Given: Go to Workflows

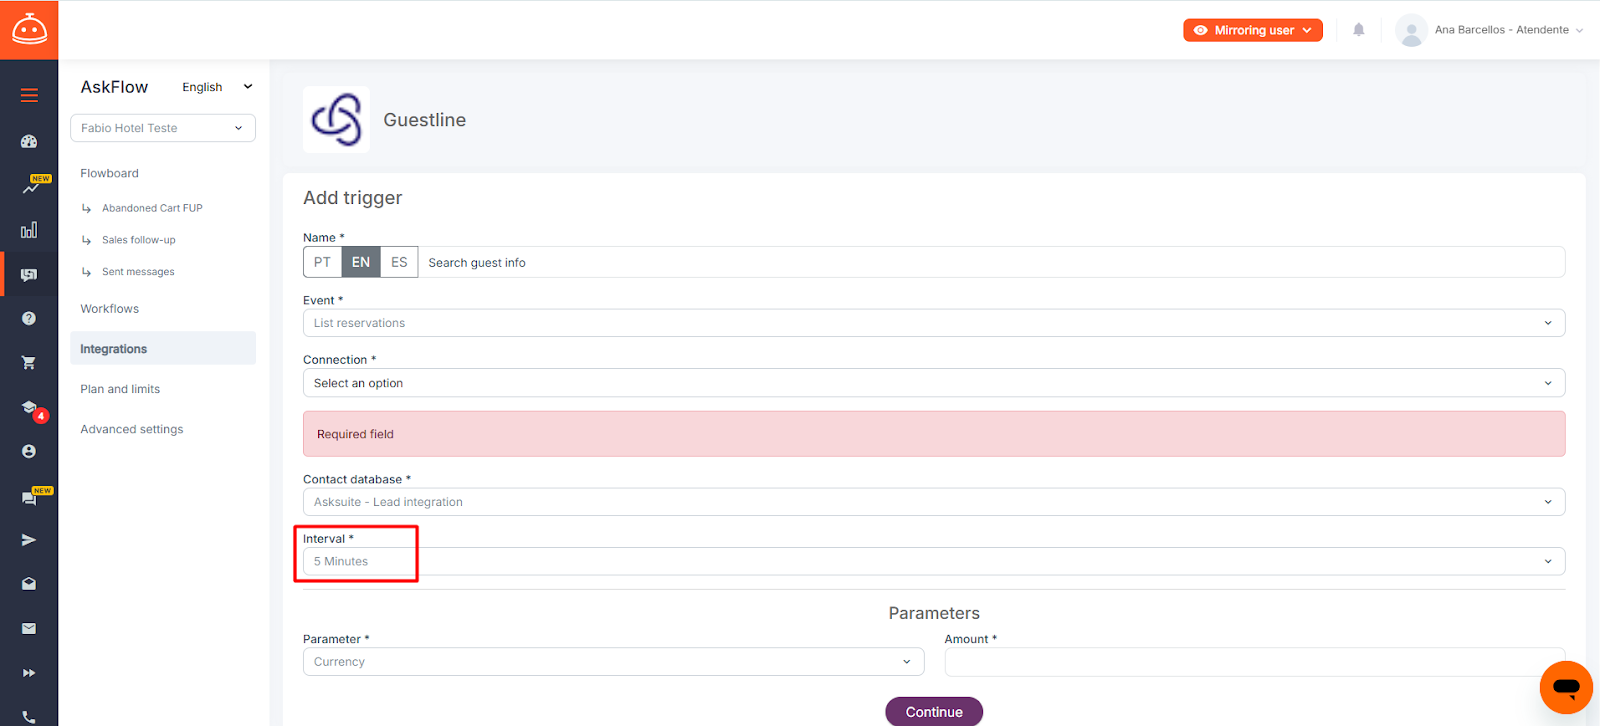Looking at the screenshot, I should [110, 309].
